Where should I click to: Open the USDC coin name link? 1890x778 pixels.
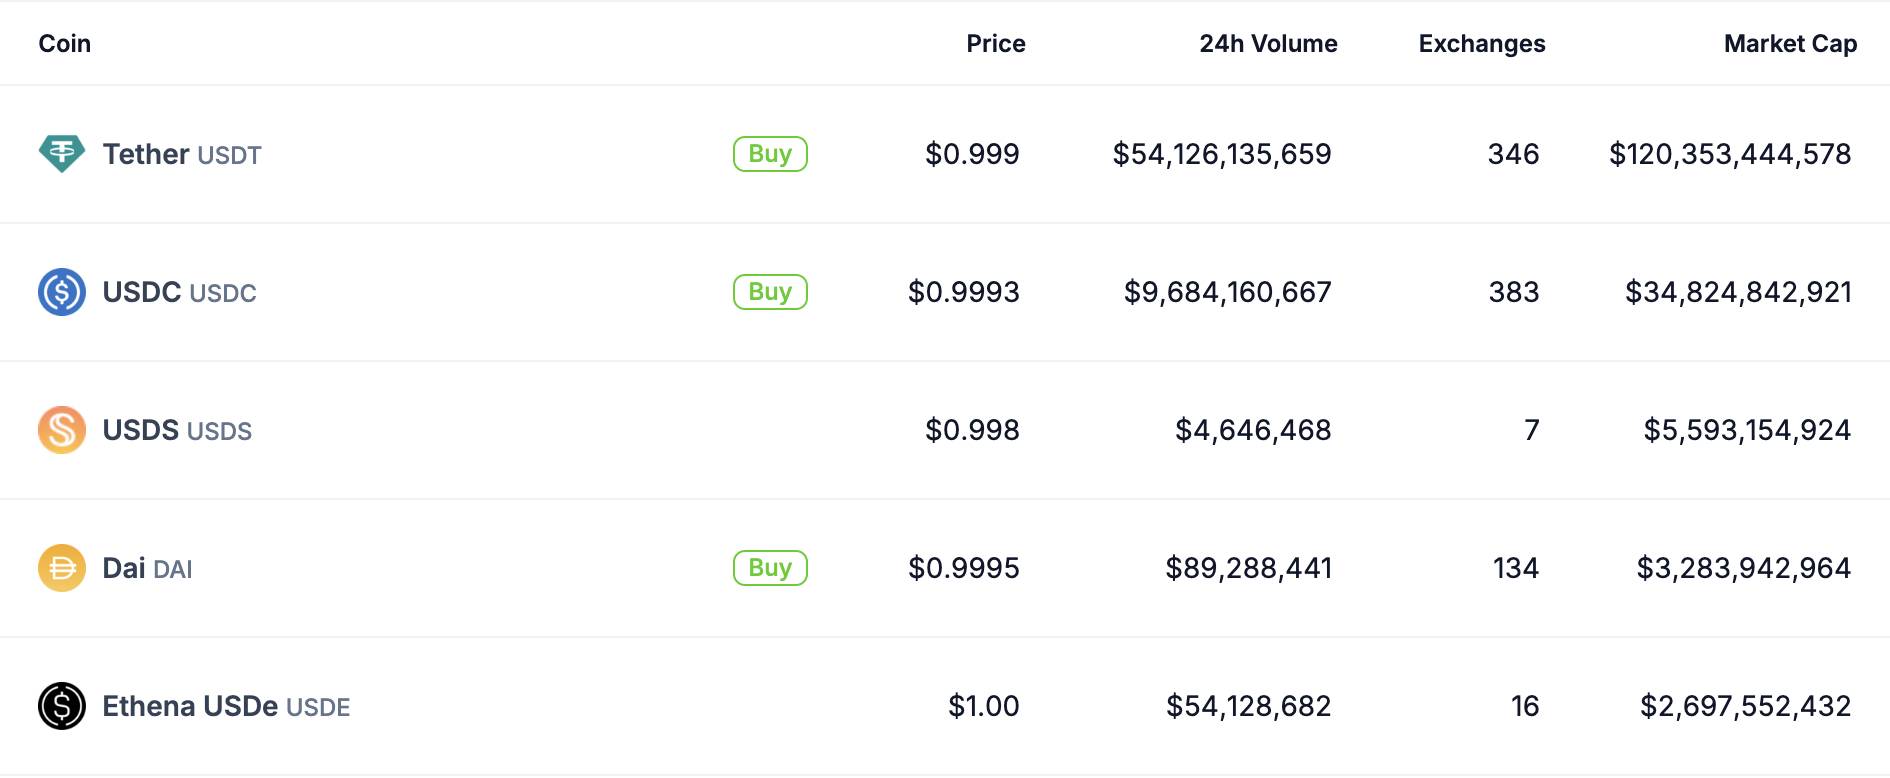pos(180,292)
